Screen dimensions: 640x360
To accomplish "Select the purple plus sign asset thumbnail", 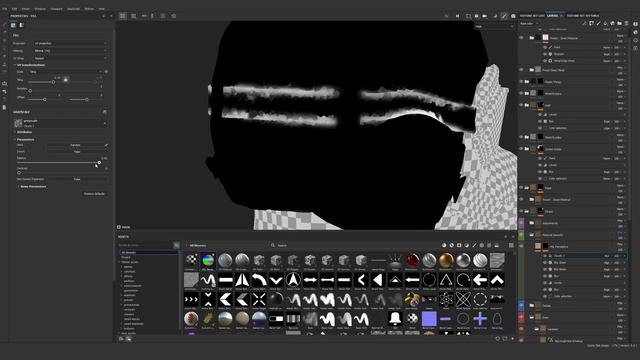I will 480,318.
